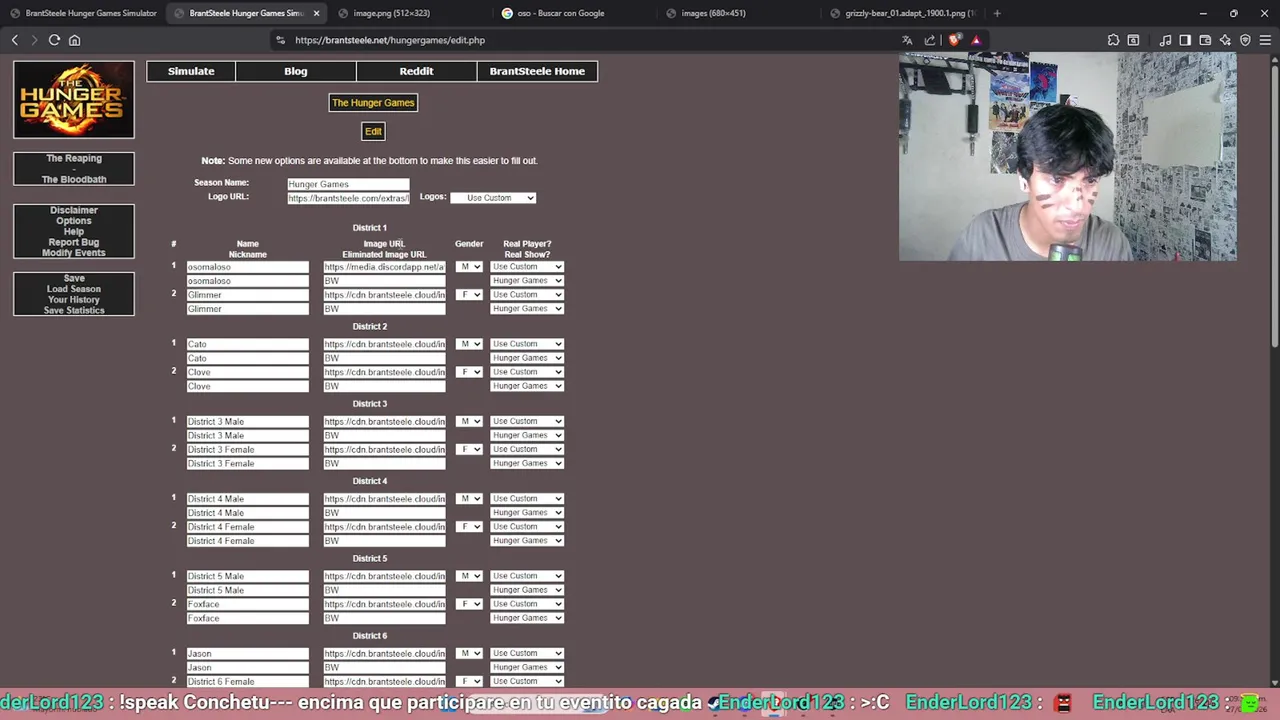Image resolution: width=1280 pixels, height=720 pixels.
Task: Open the Brave Shields lion icon
Action: click(x=954, y=40)
